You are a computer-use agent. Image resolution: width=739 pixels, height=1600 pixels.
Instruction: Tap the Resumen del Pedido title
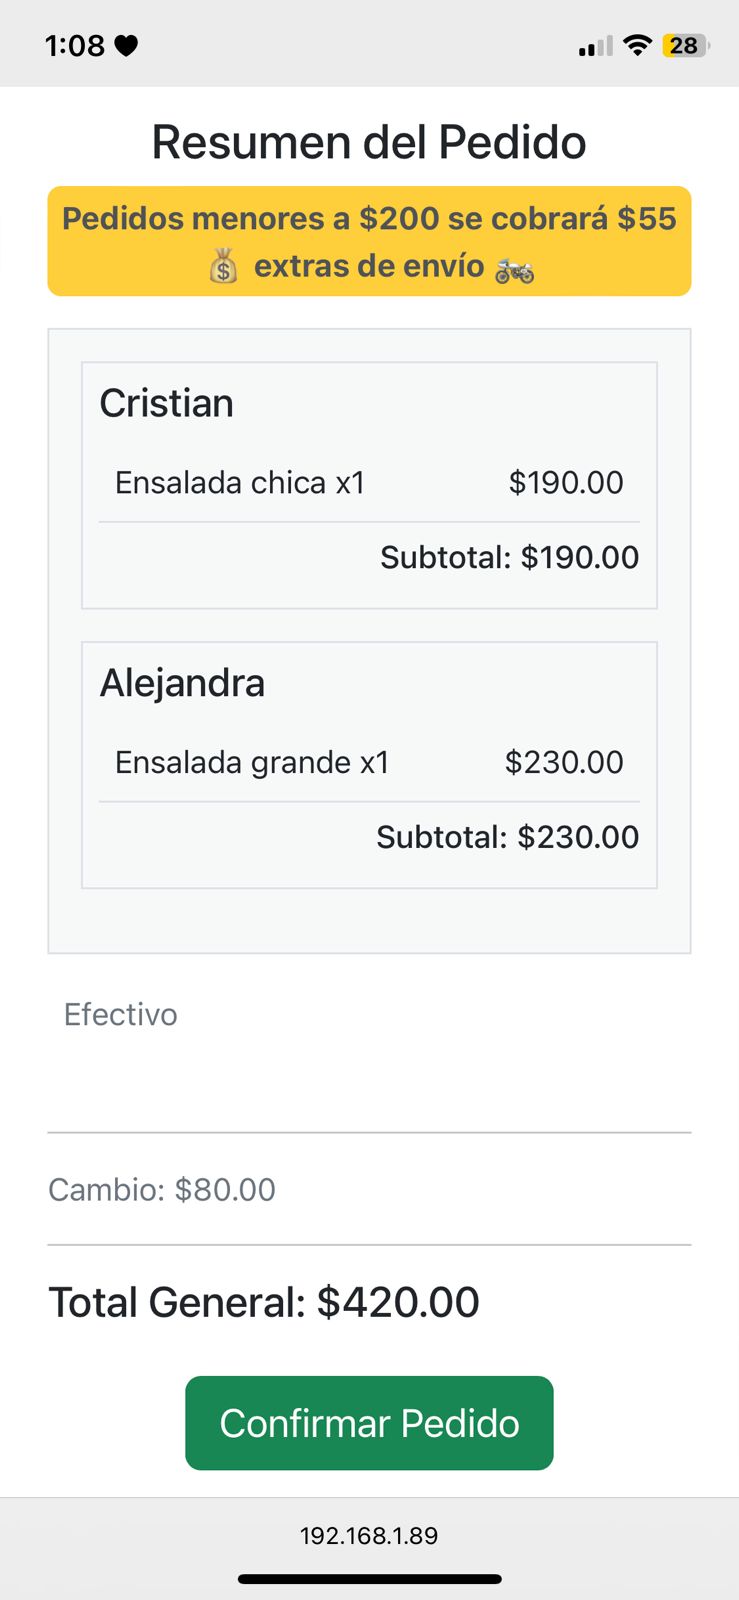tap(369, 142)
